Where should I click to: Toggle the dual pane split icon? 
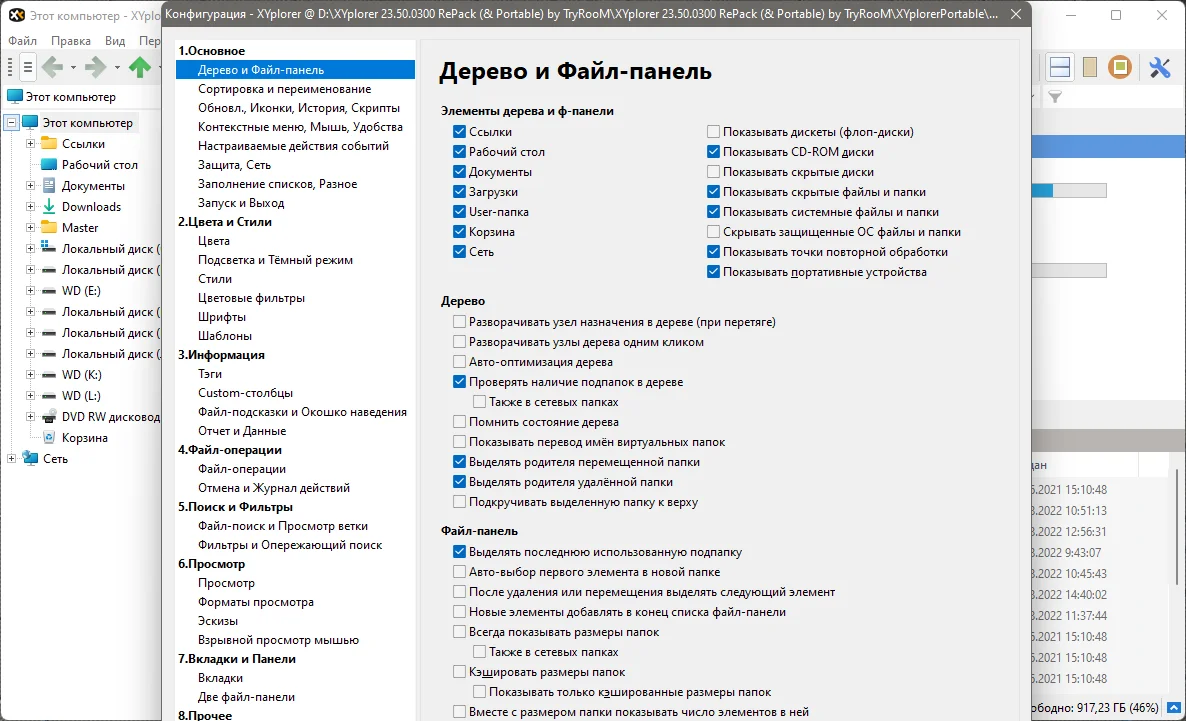coord(1060,67)
